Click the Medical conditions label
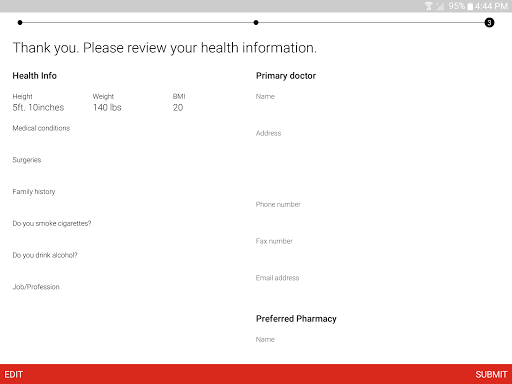The height and width of the screenshot is (384, 512). [x=41, y=128]
